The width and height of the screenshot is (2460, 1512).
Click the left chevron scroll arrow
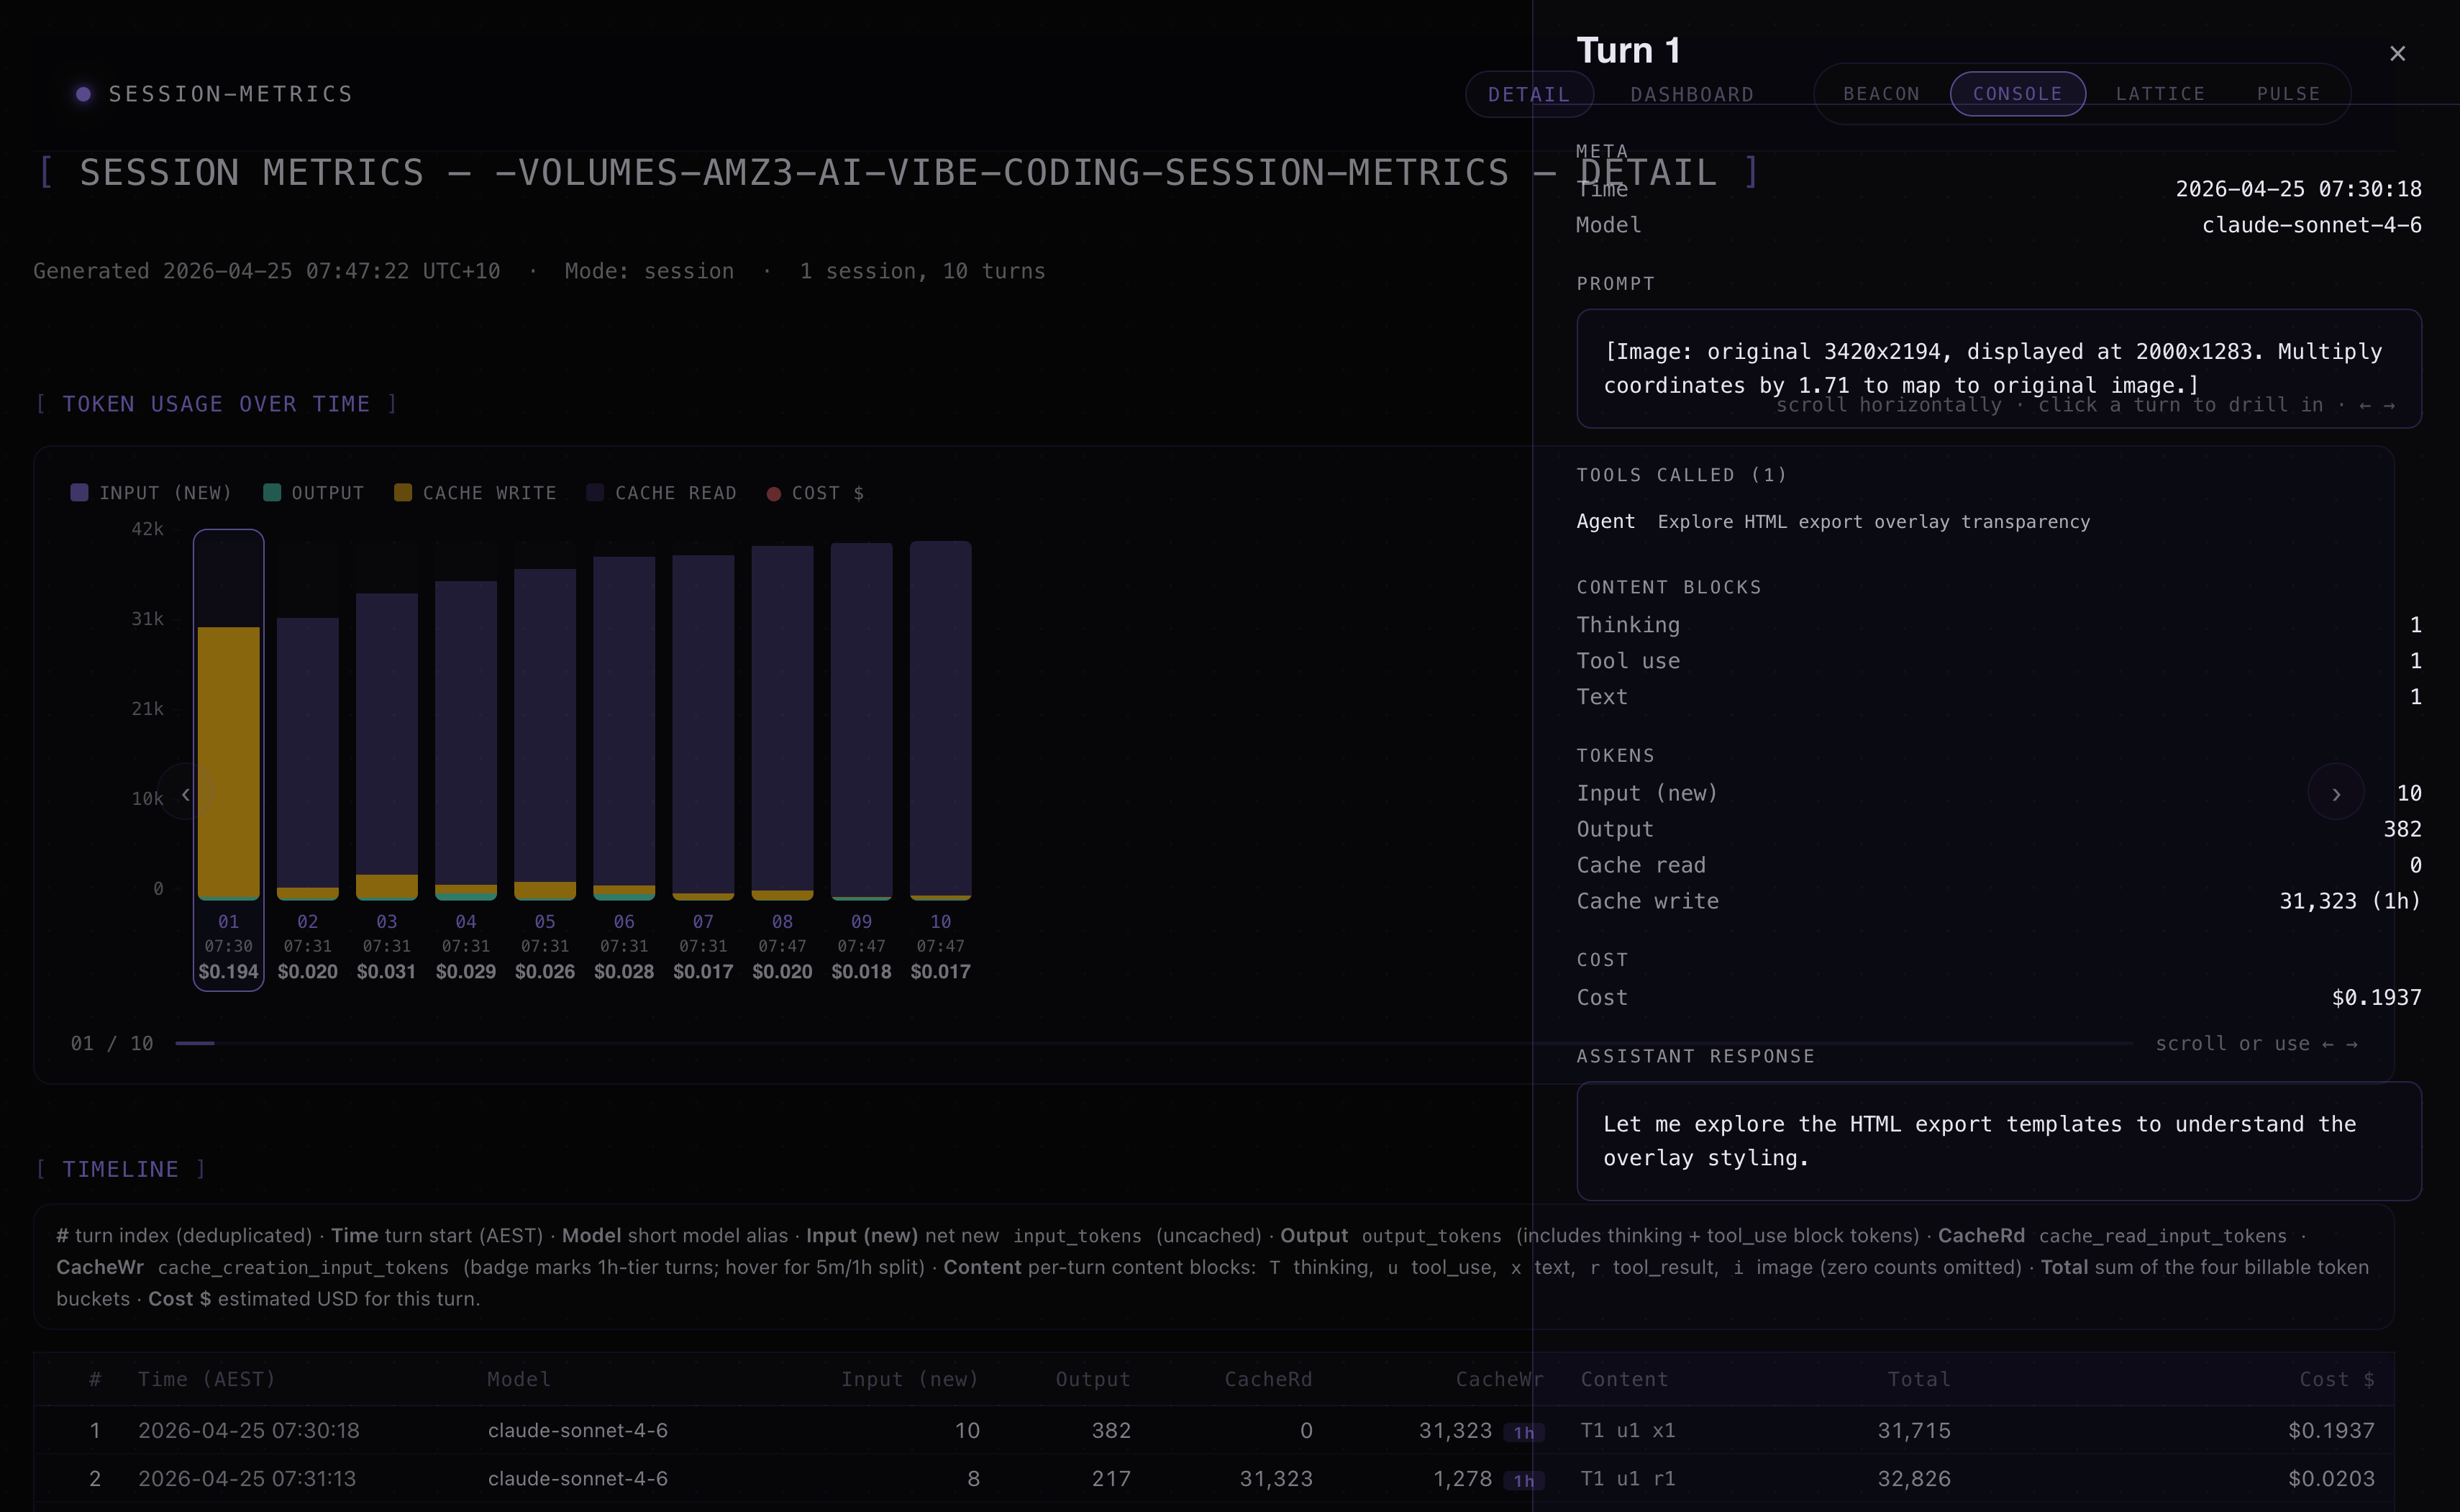[186, 793]
